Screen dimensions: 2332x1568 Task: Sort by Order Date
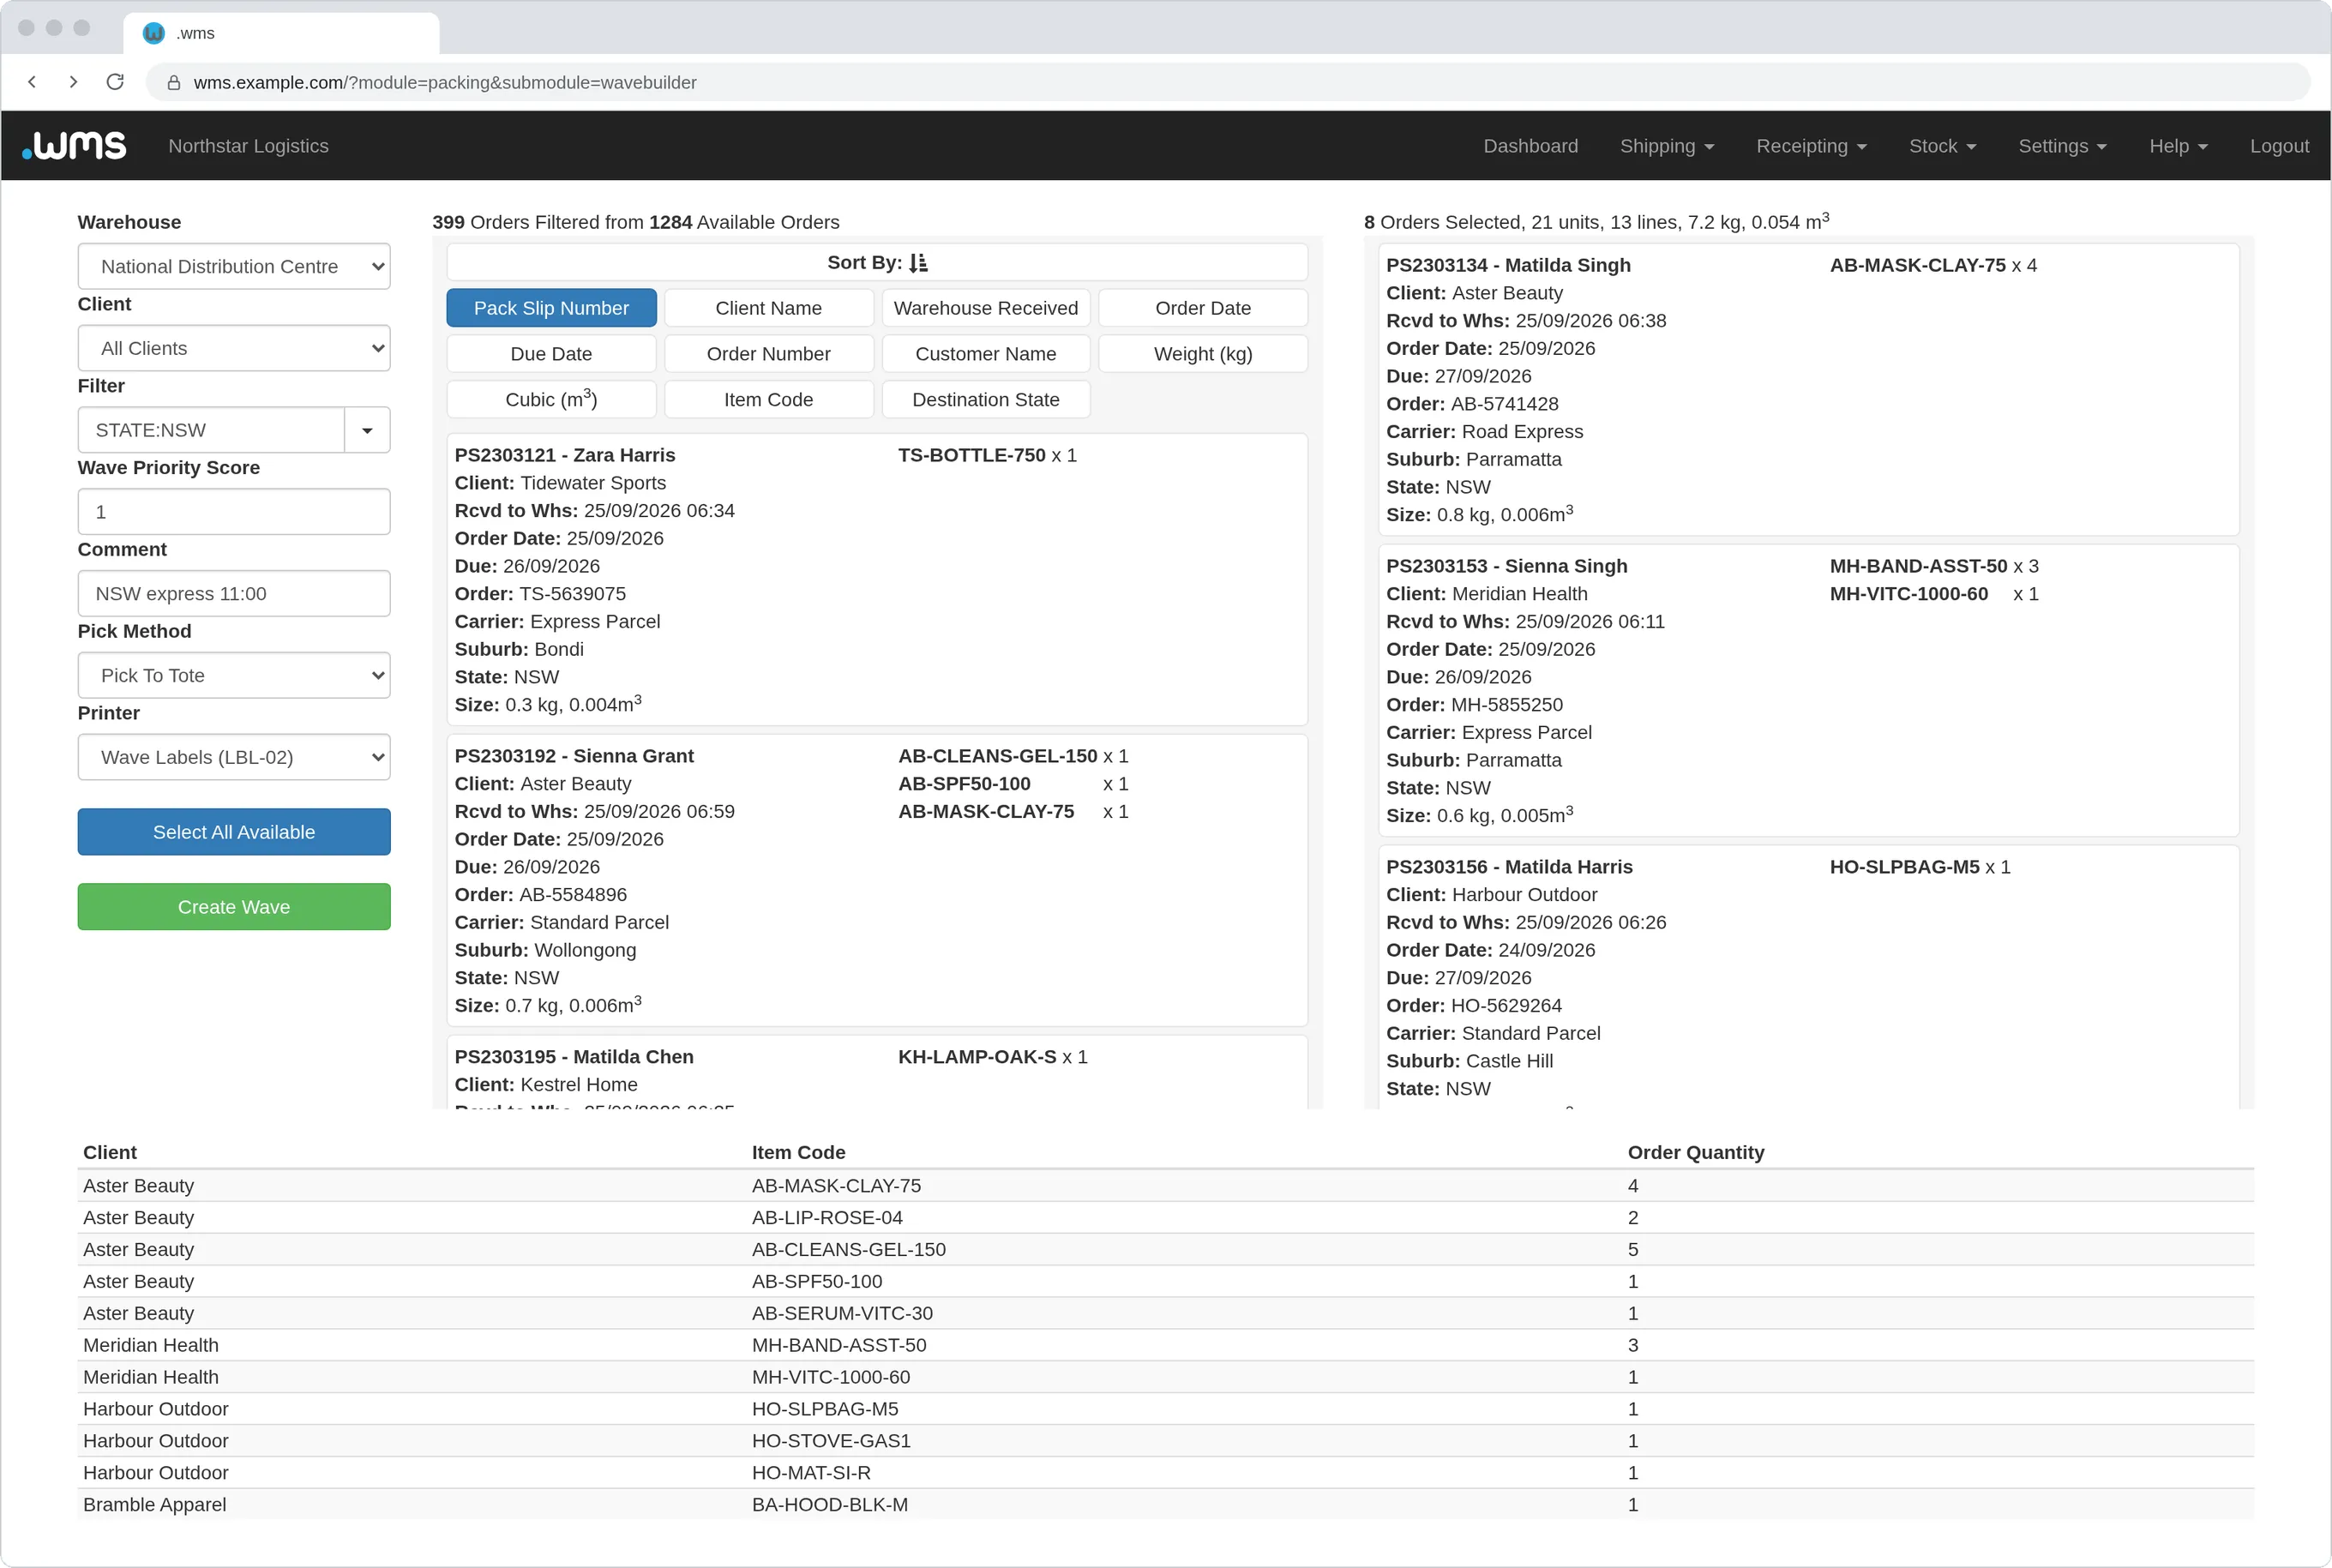(x=1203, y=308)
